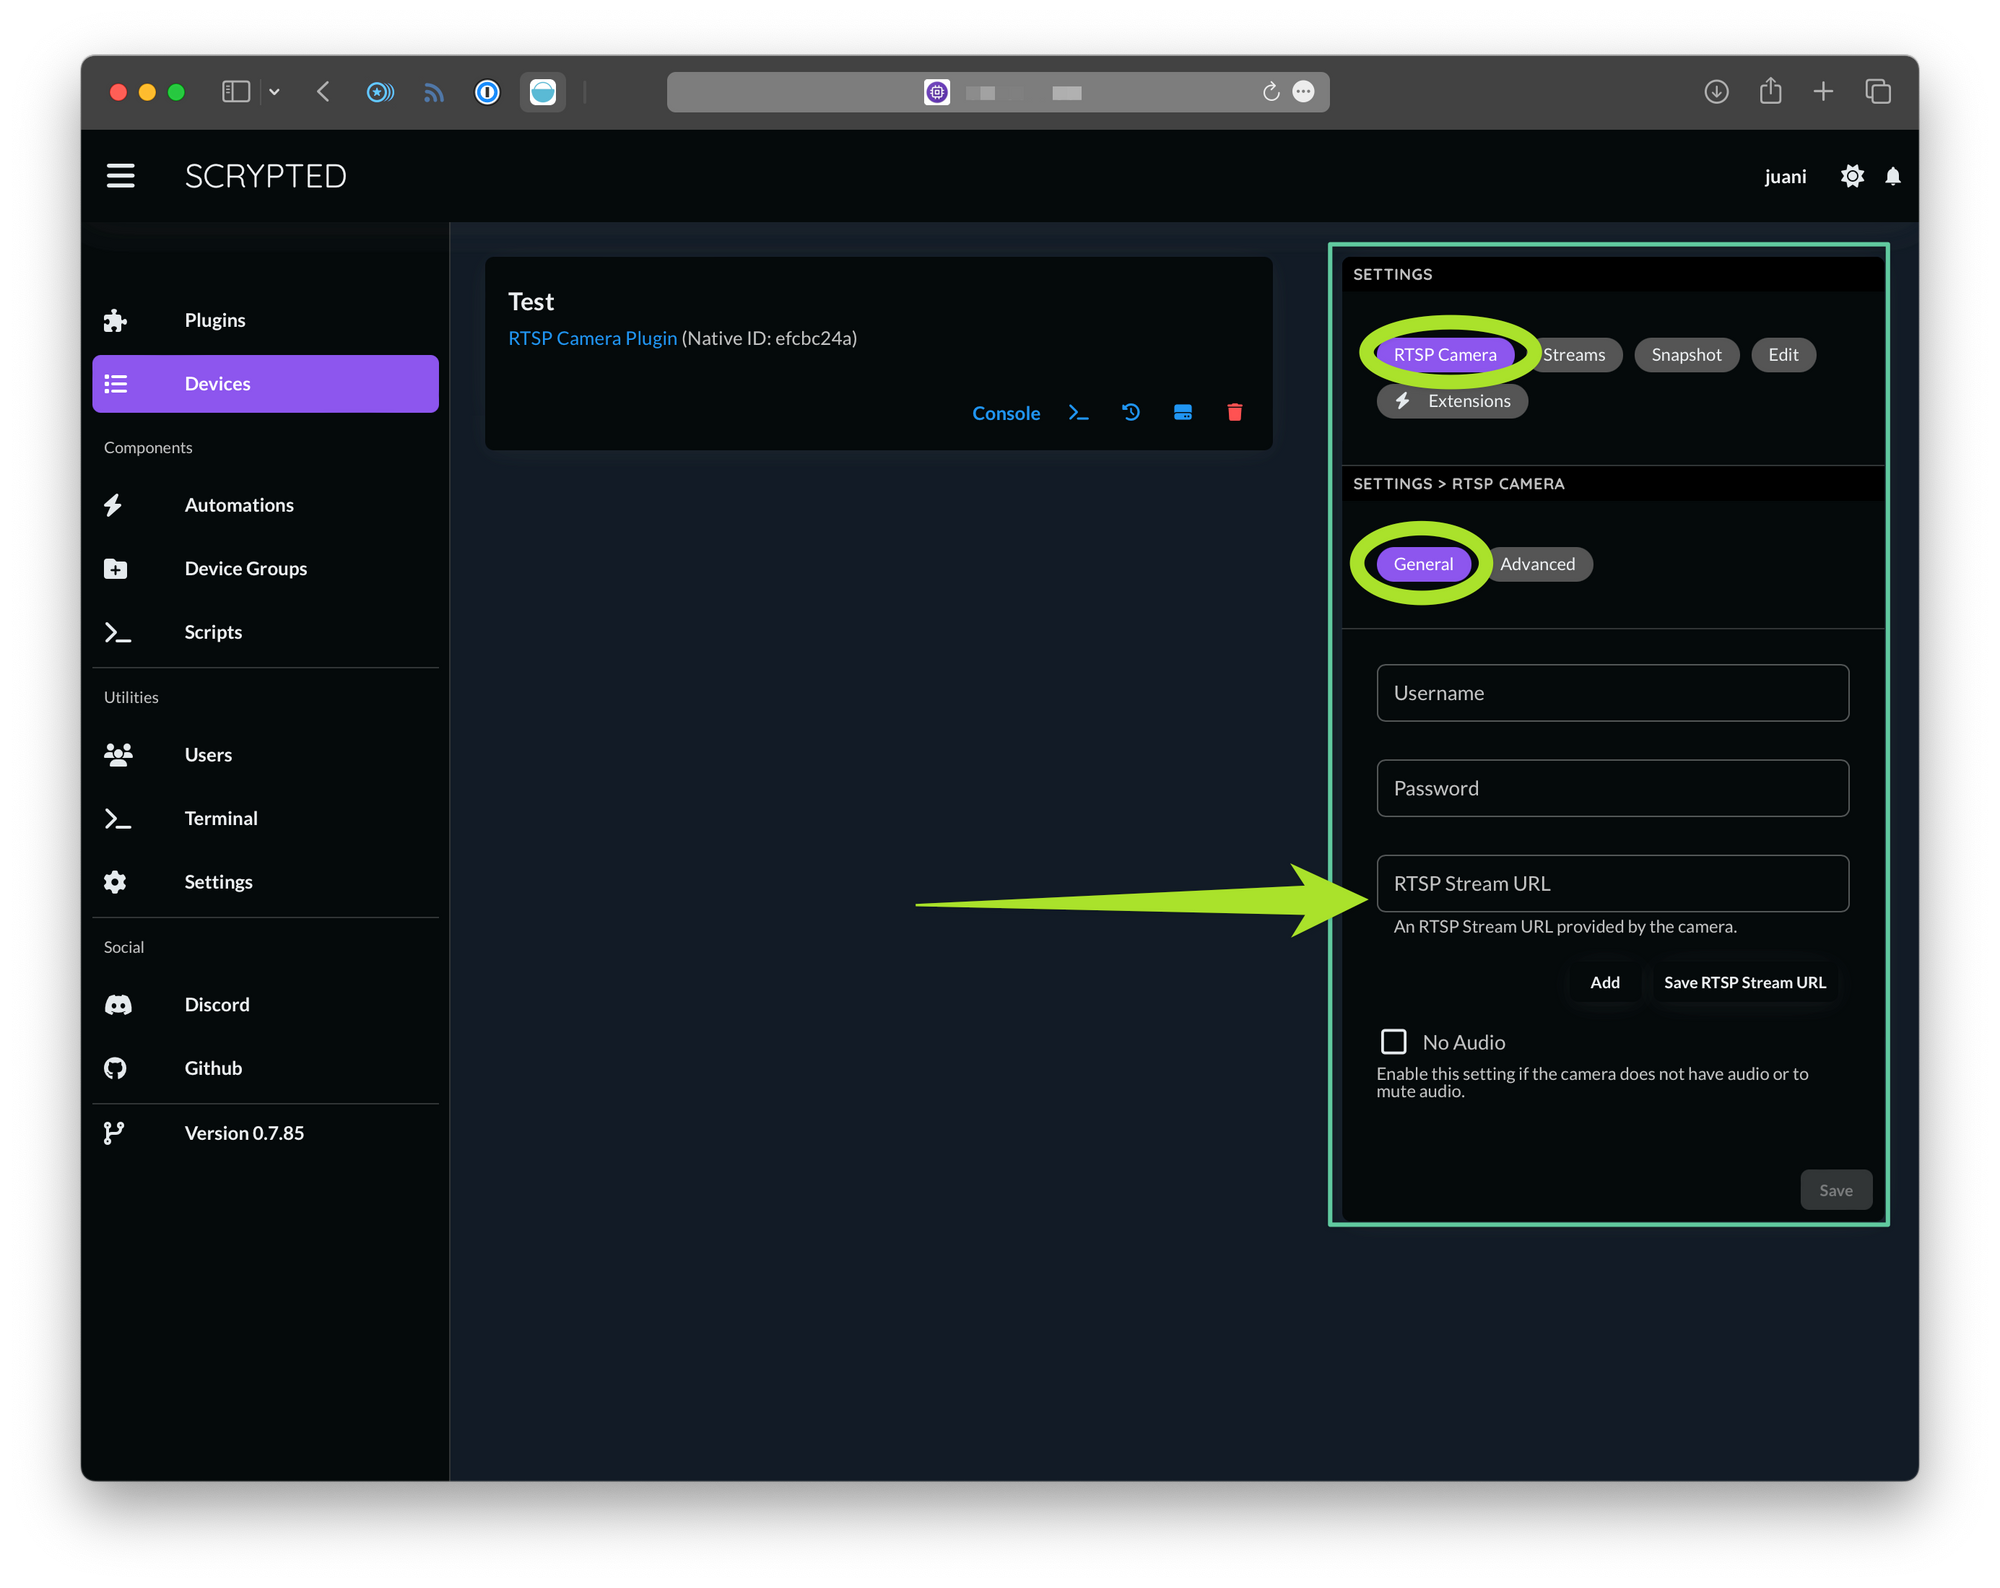Select the RTSP Camera settings tab

[x=1445, y=354]
